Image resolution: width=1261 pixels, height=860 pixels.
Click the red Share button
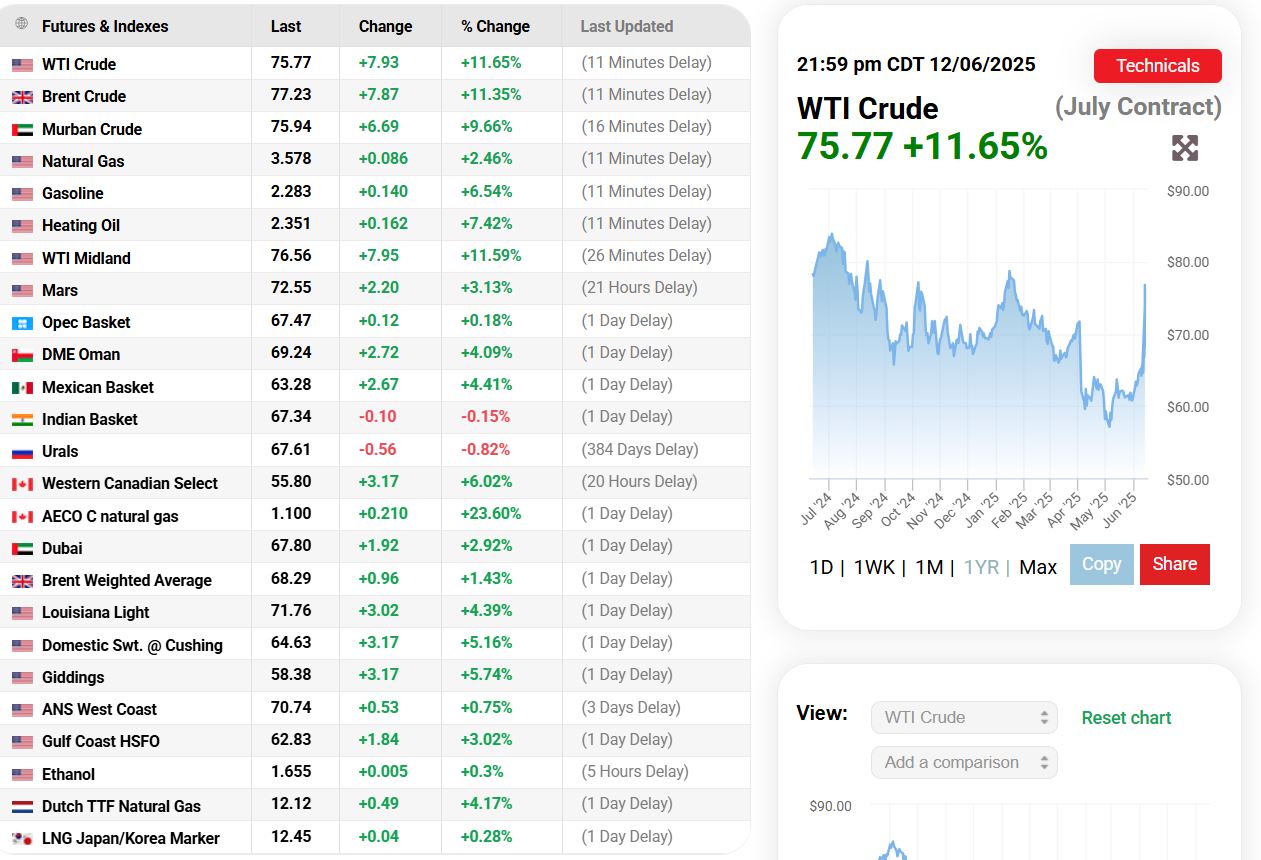(1175, 564)
